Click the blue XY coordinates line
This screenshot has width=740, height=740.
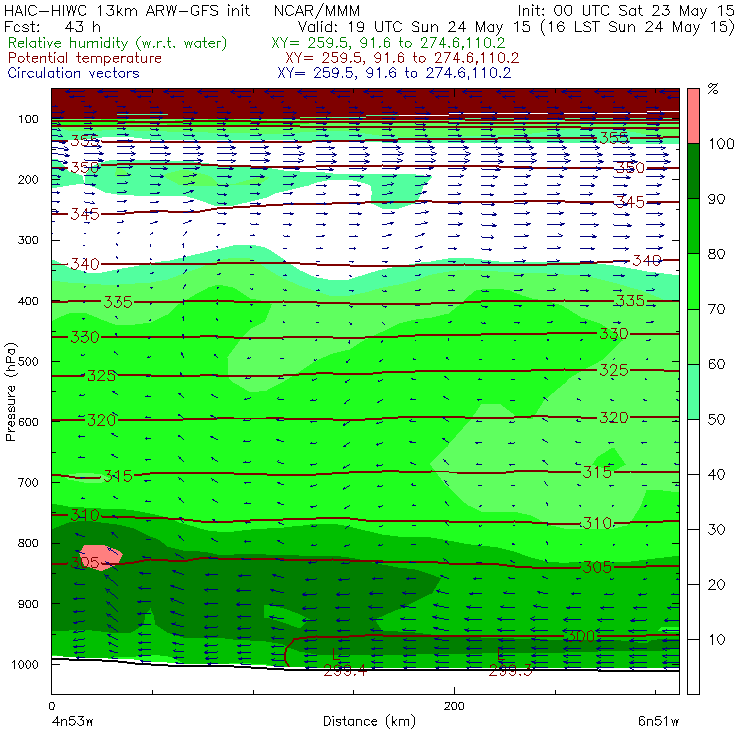coord(394,73)
